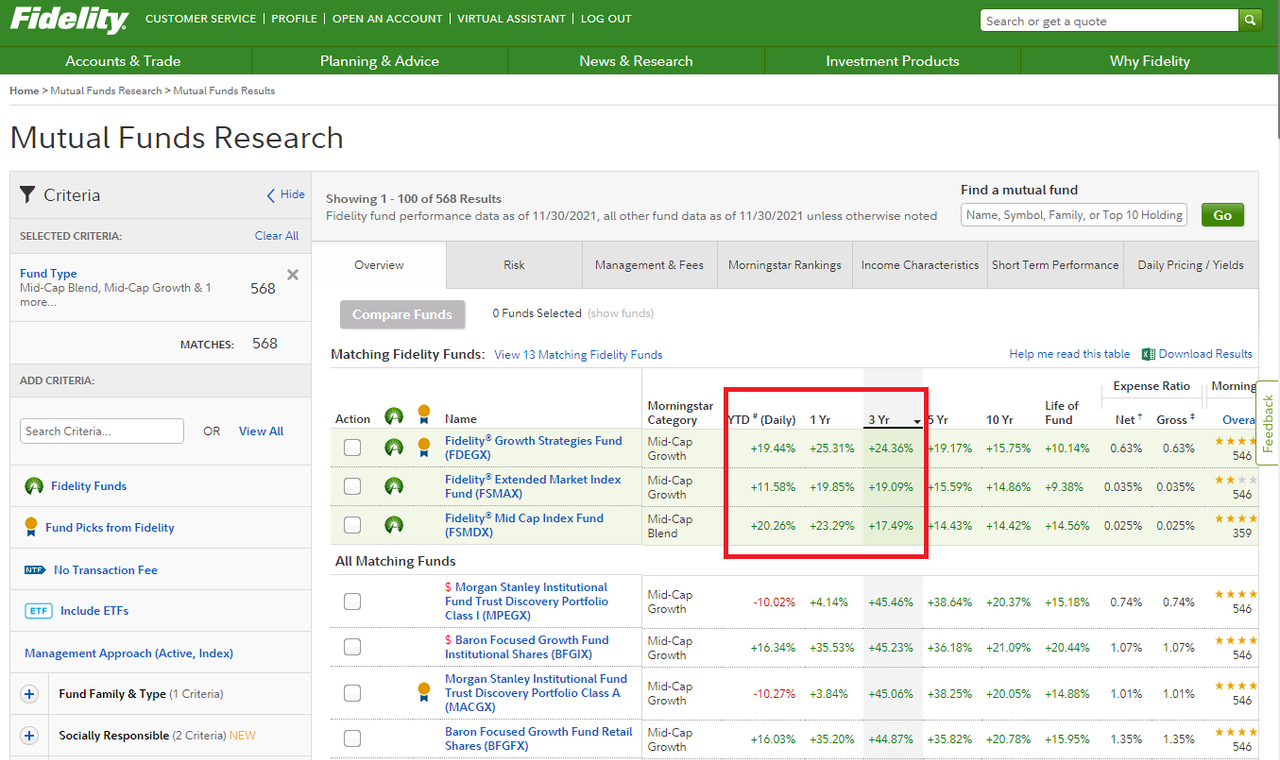Click the Fidelity Funds sidebar icon
Viewport: 1280px width, 760px height.
click(x=35, y=486)
